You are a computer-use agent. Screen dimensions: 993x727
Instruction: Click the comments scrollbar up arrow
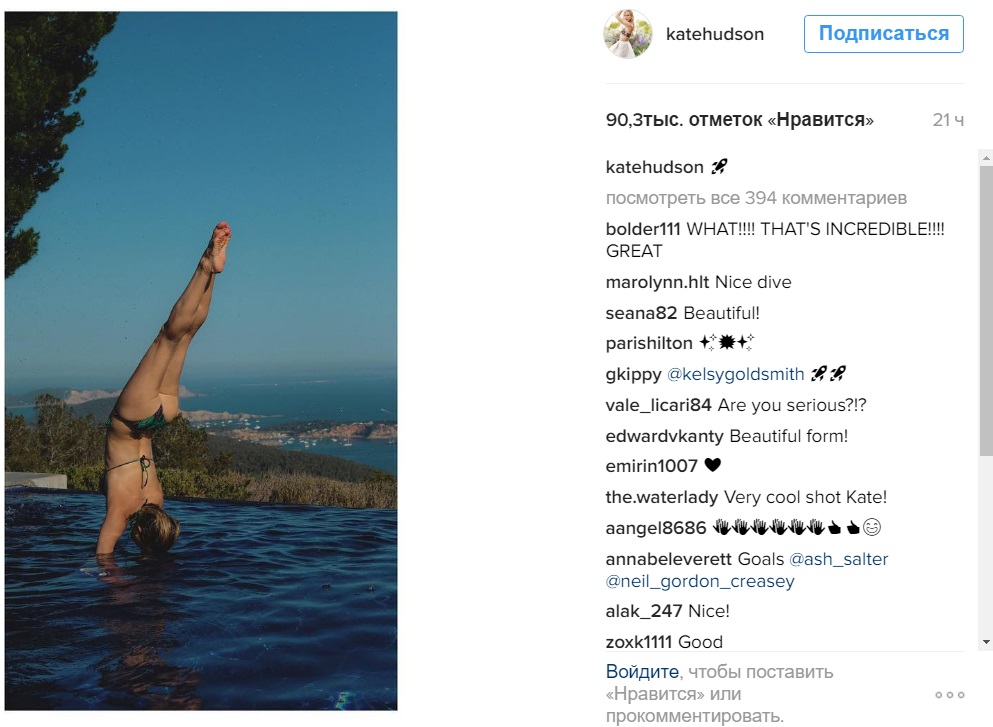coord(986,158)
